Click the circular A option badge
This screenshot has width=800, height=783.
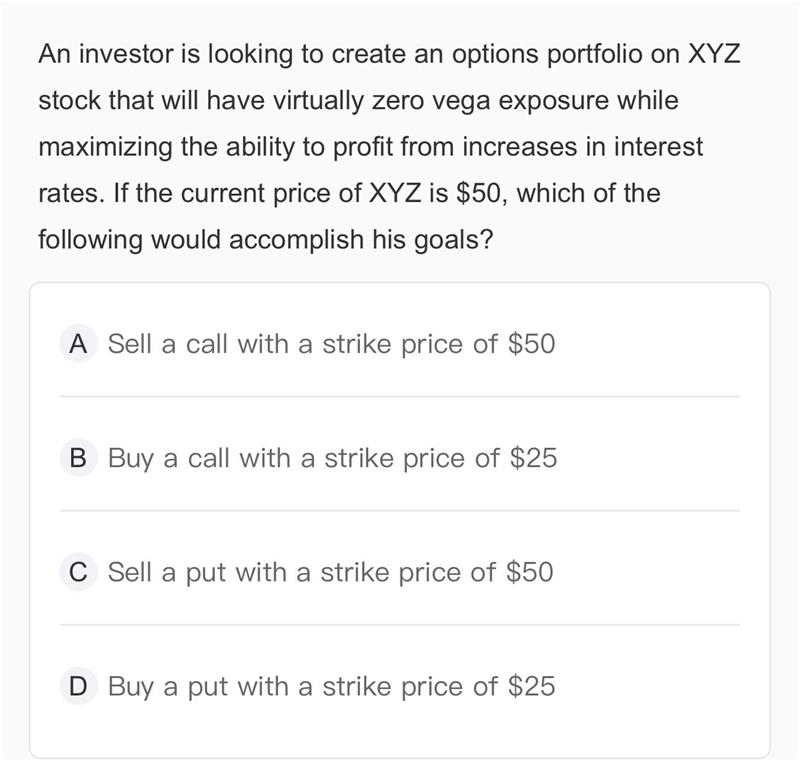click(x=77, y=344)
